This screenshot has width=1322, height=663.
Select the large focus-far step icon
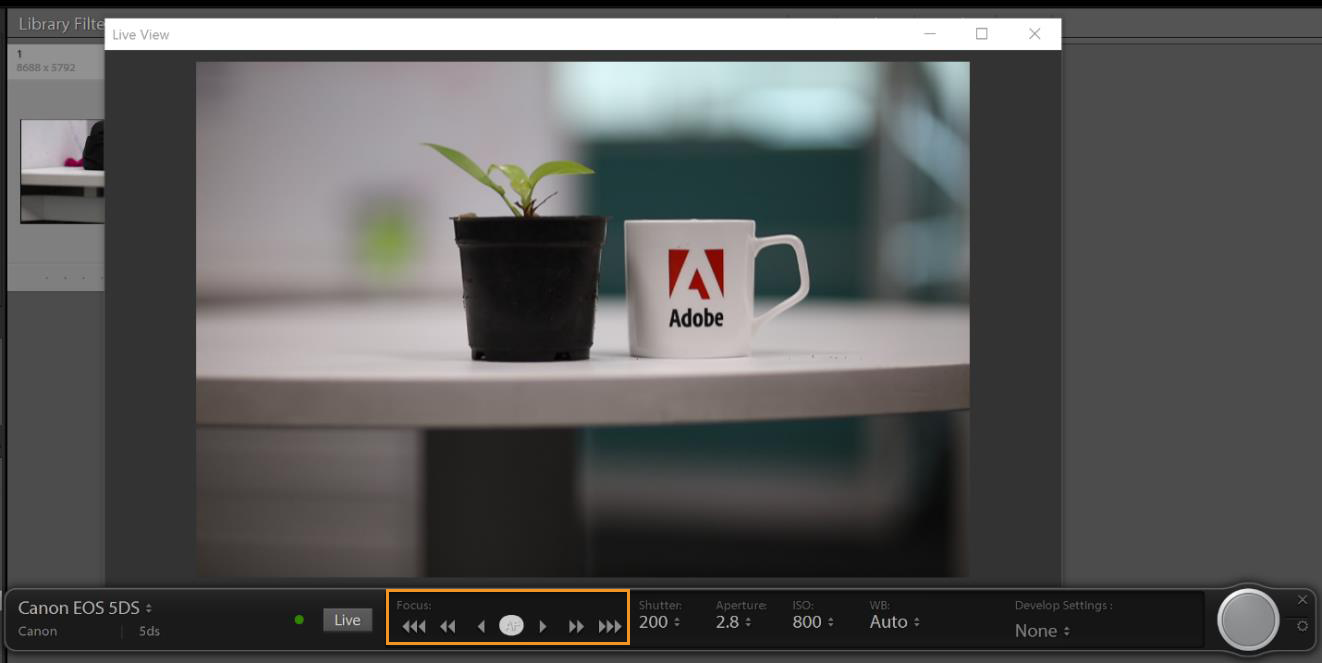(610, 625)
